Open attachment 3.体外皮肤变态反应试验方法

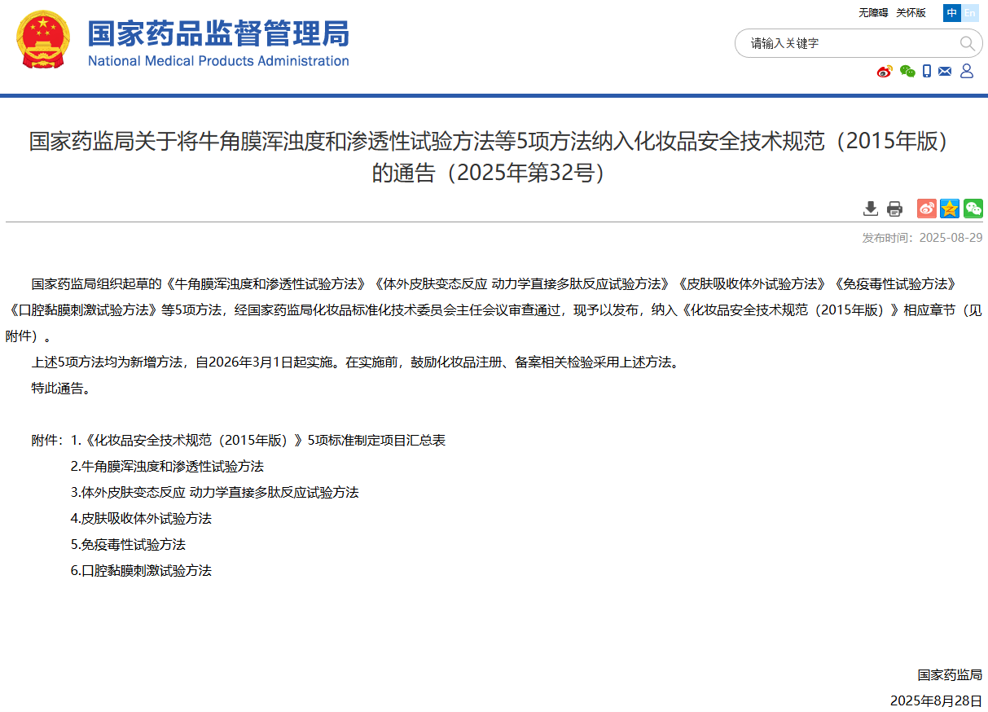pos(214,492)
